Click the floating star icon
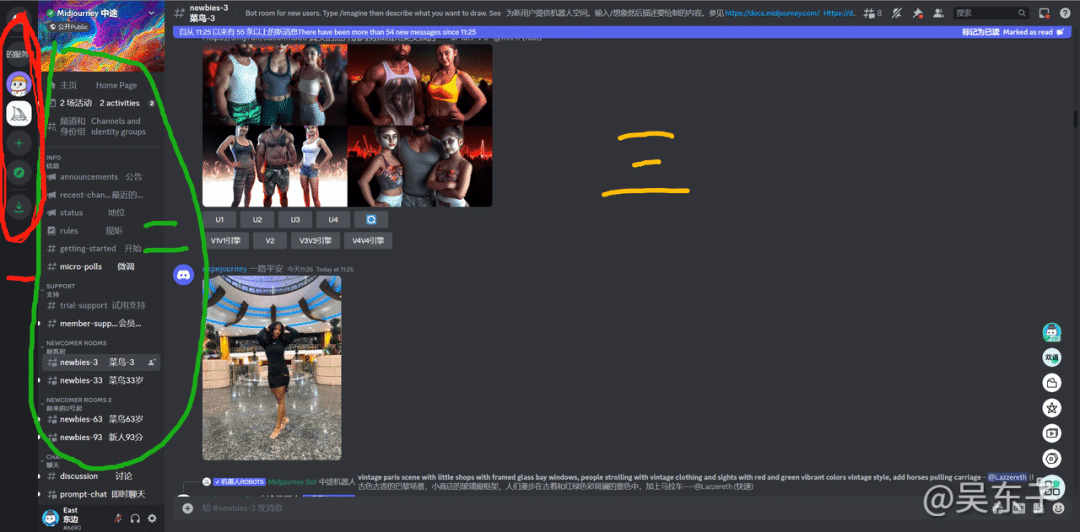 point(1052,408)
